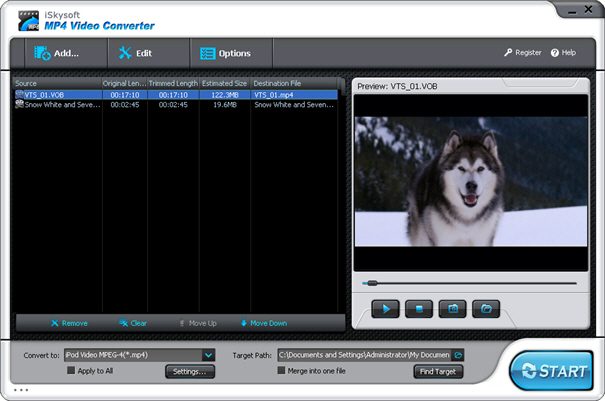The image size is (605, 401).
Task: Click the 19.6MB estimated size cell
Action: [225, 105]
